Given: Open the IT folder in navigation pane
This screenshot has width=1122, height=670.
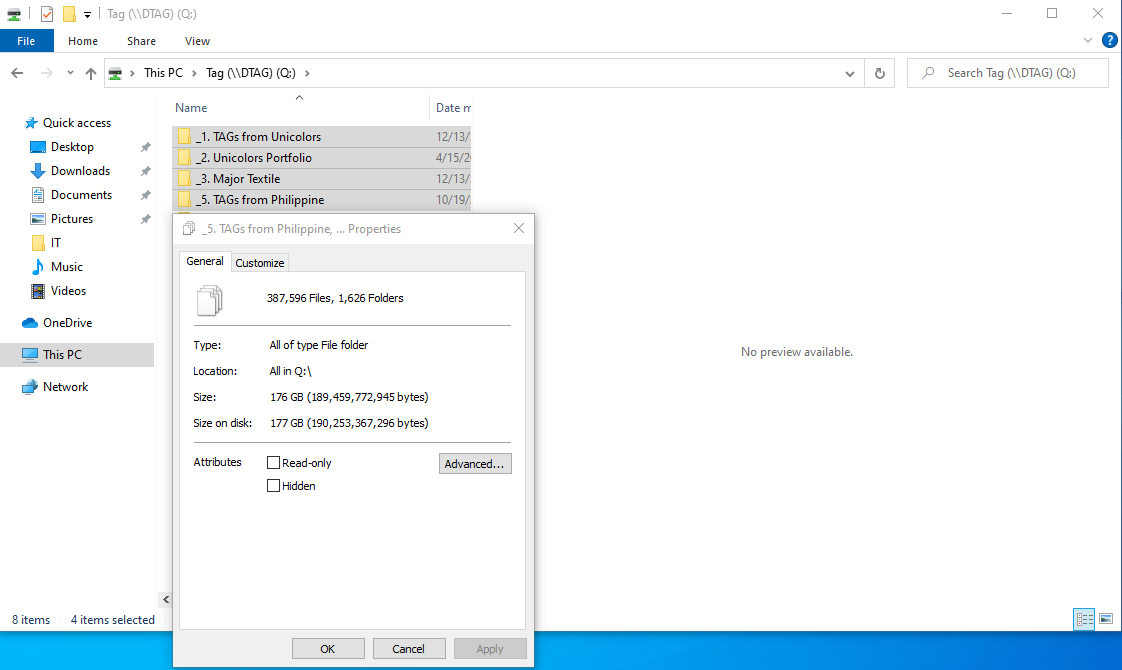Looking at the screenshot, I should coord(55,243).
